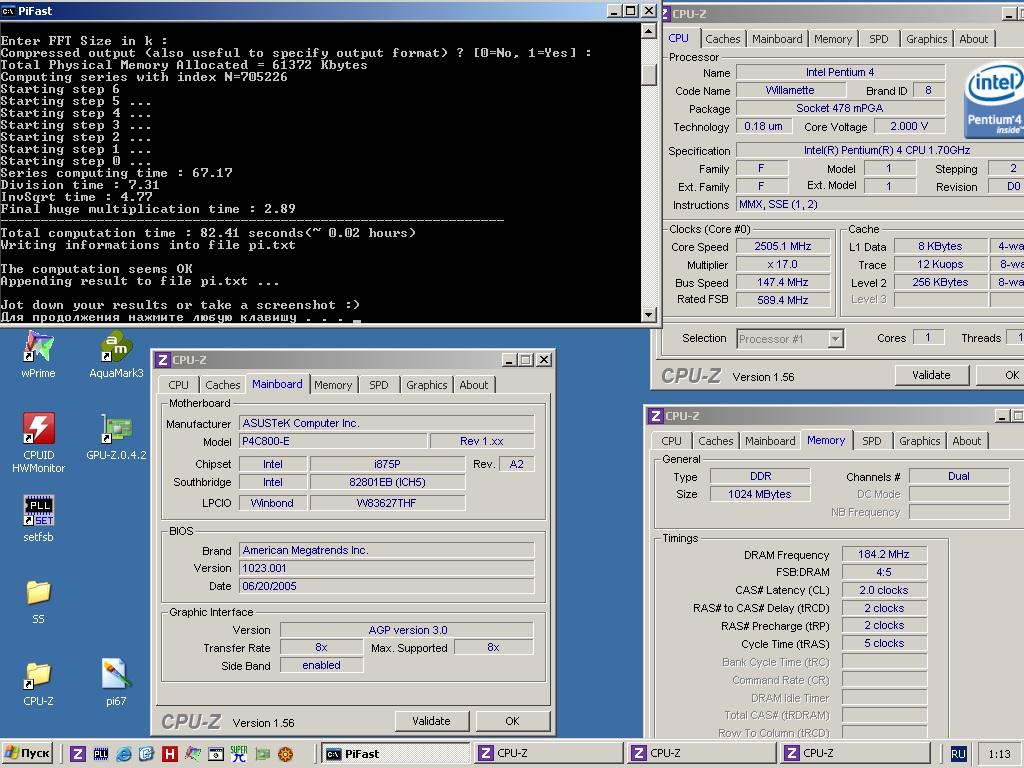Open the AquaMark3 desktop shortcut
This screenshot has width=1024, height=768.
tap(116, 355)
